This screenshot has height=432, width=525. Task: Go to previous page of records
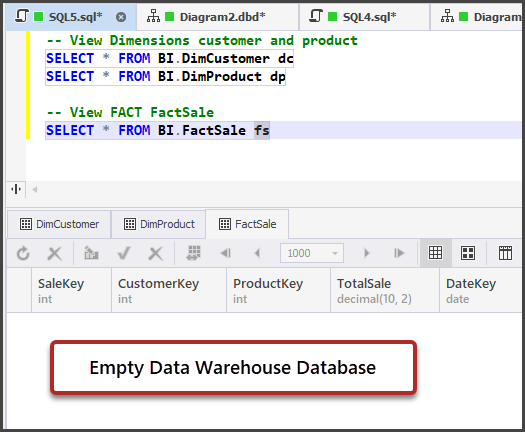(x=257, y=253)
